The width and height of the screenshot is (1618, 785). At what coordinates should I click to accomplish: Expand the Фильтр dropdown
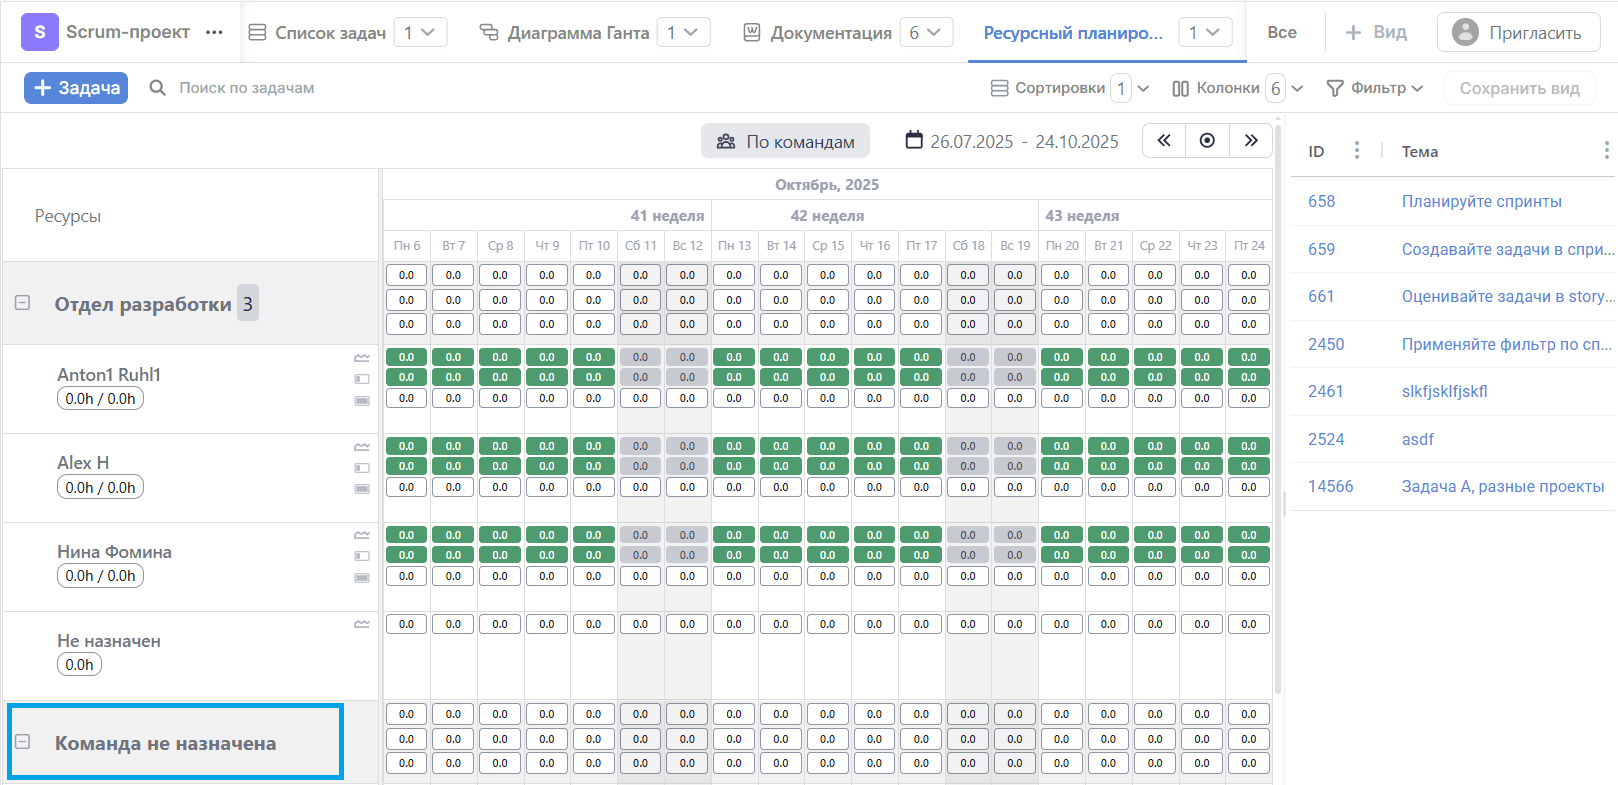point(1375,88)
